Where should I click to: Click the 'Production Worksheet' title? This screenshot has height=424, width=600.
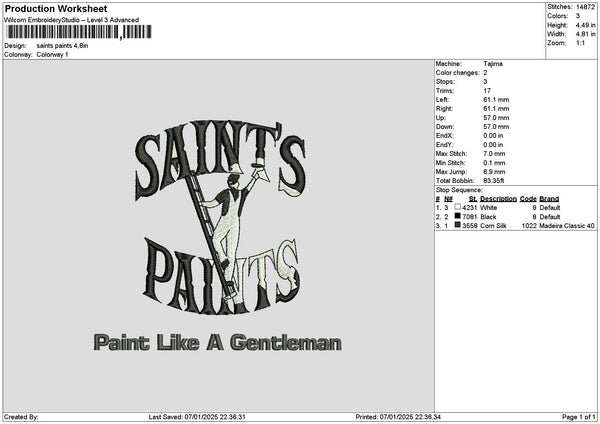click(x=56, y=9)
